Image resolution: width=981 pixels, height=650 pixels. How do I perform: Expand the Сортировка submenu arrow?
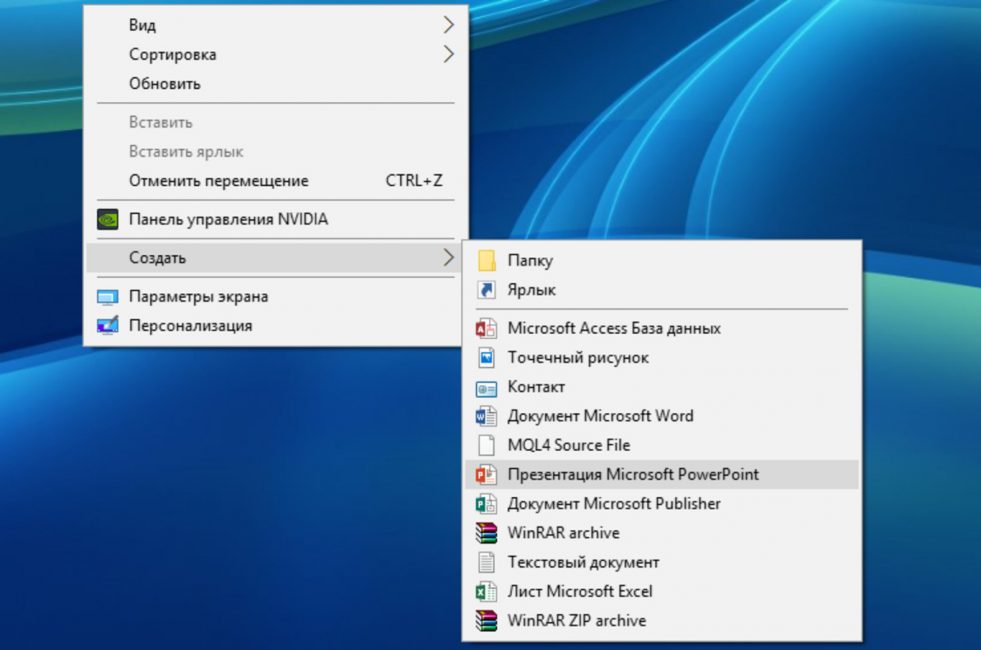pyautogui.click(x=448, y=54)
